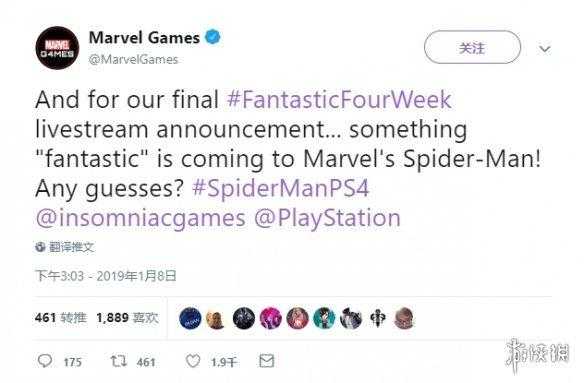Click the globe translate icon
The width and height of the screenshot is (584, 383).
(x=40, y=247)
